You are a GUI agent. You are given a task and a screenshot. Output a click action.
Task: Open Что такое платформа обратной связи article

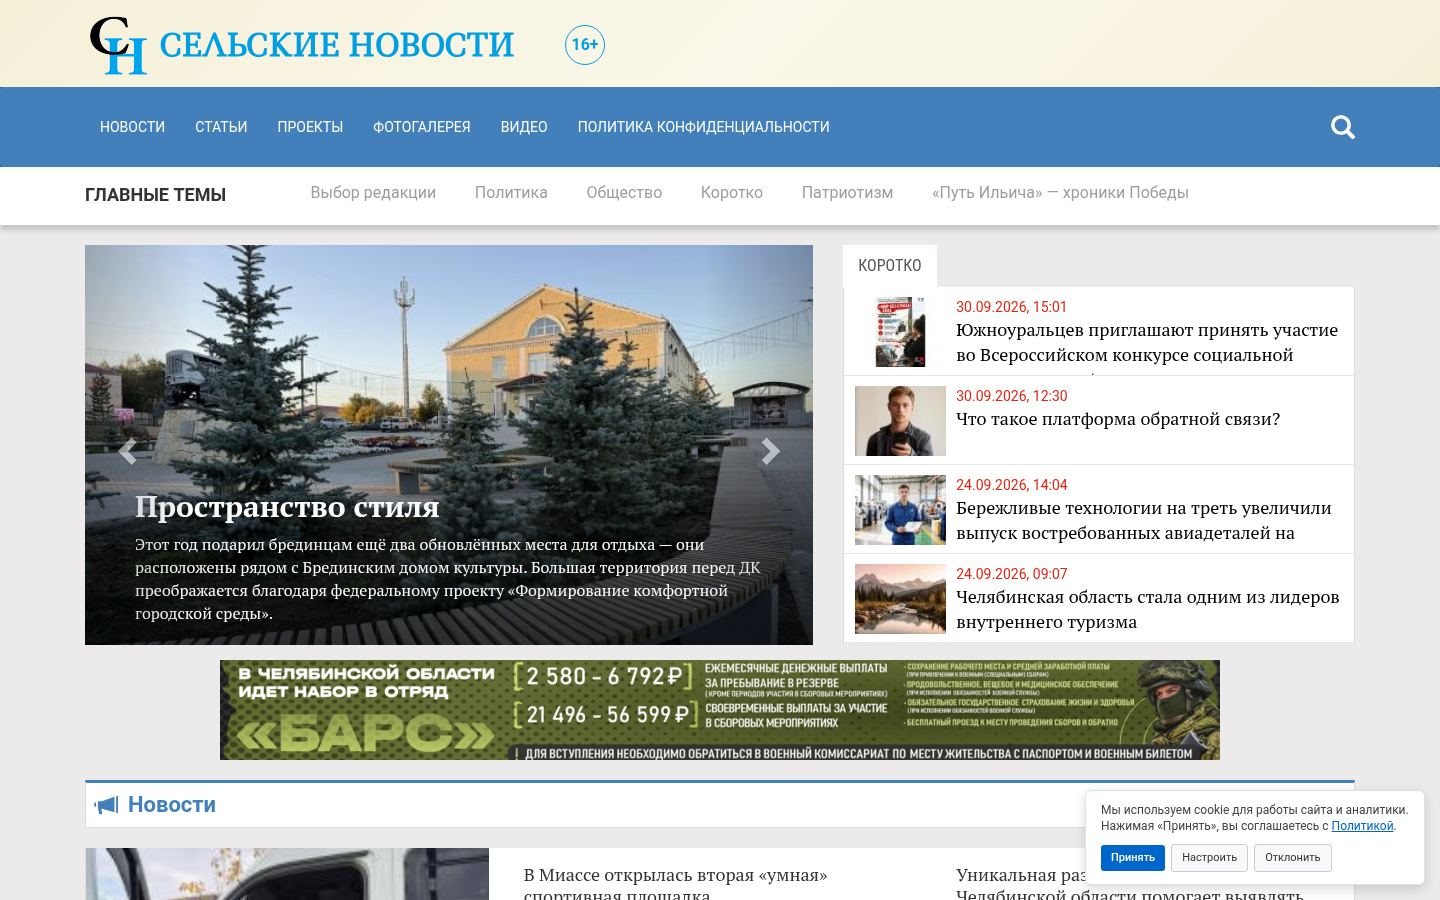pos(1118,419)
